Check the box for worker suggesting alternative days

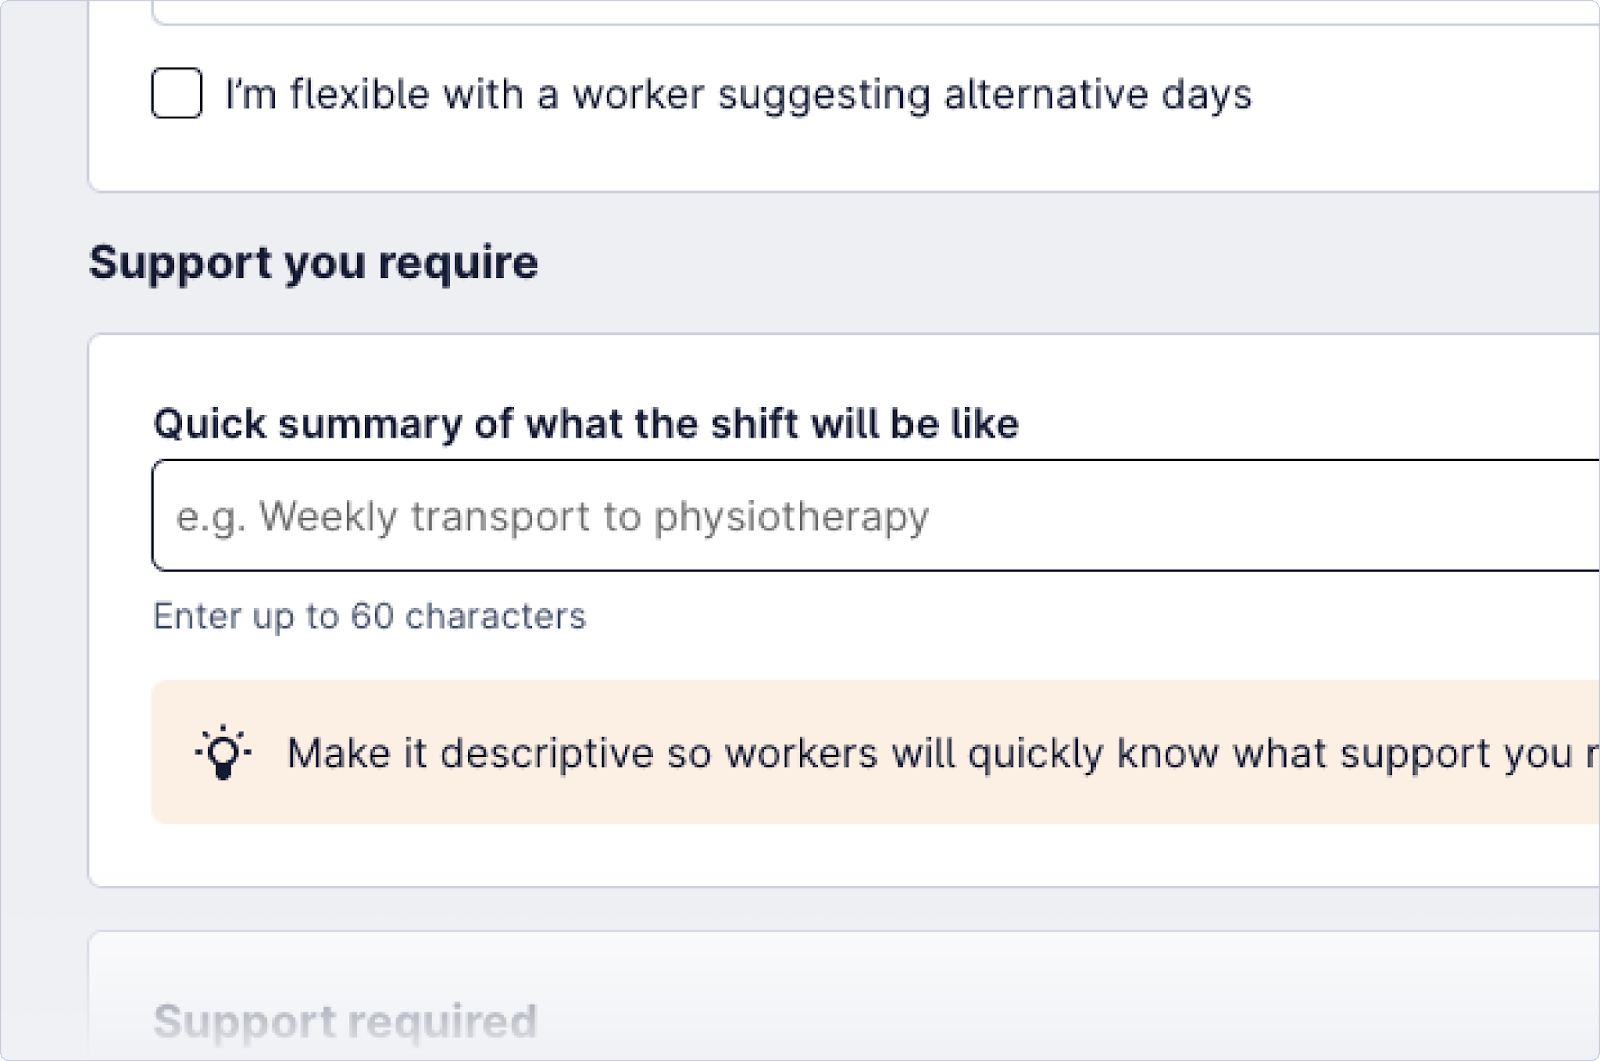(x=176, y=95)
